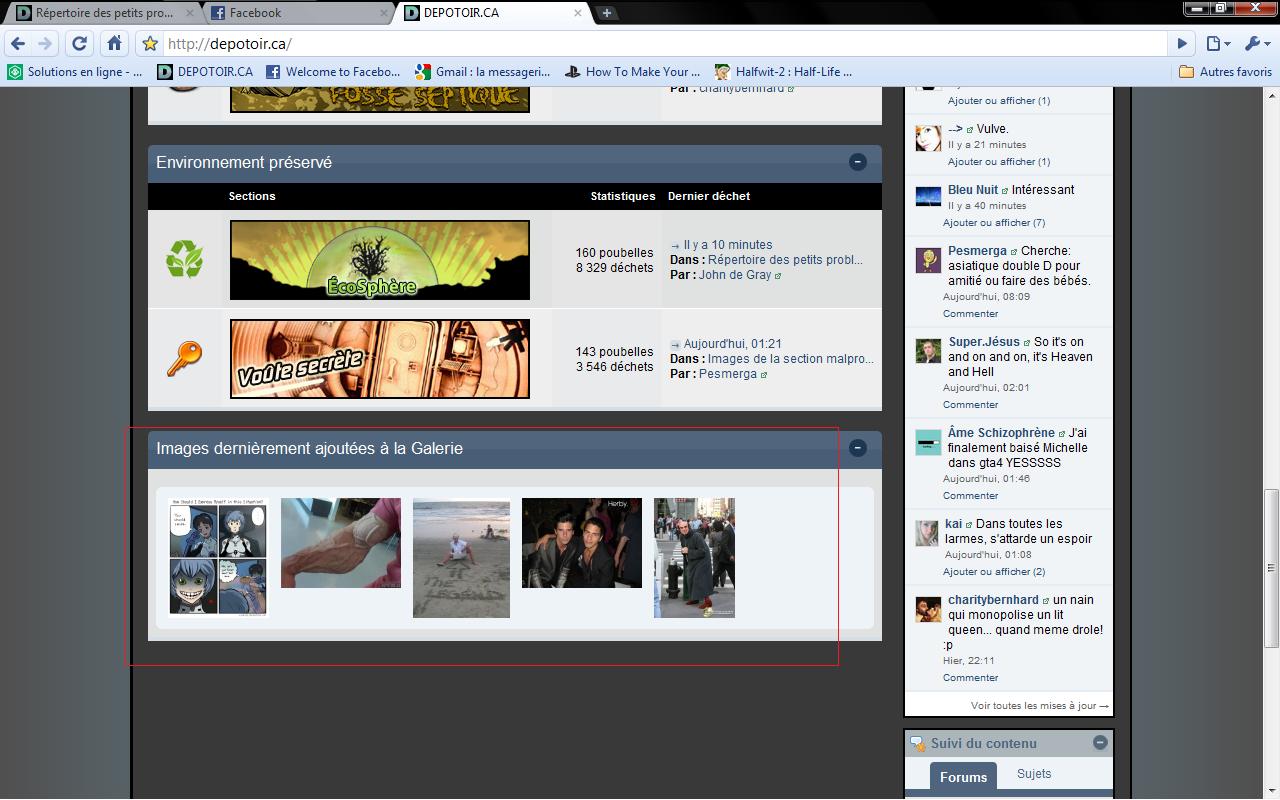This screenshot has height=800, width=1280.
Task: Open Super.Jésus profile link
Action: [x=984, y=342]
